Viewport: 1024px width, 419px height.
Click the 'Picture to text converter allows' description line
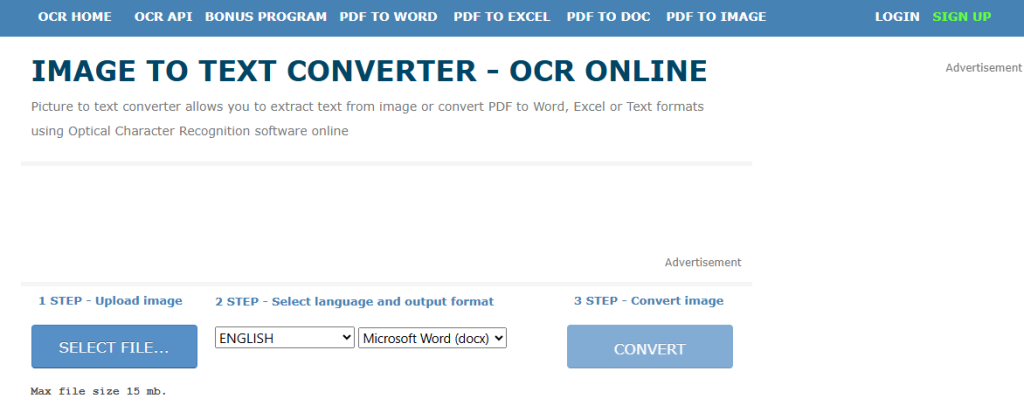(x=367, y=106)
